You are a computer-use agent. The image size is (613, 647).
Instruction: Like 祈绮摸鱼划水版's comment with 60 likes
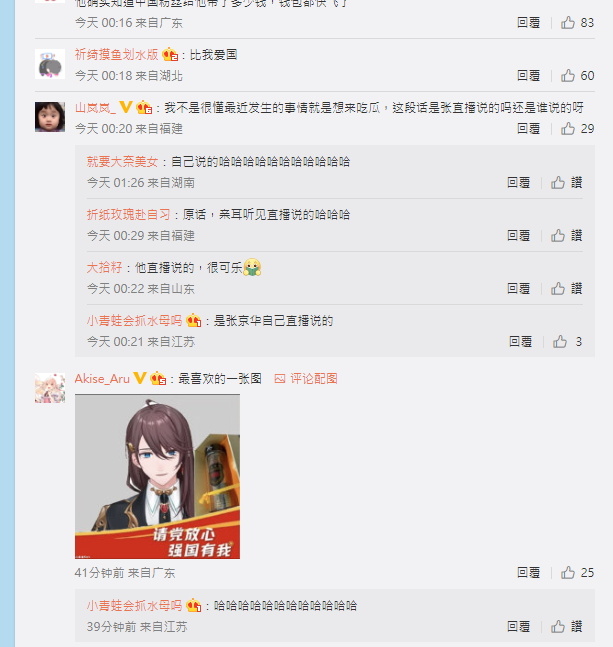pos(577,76)
